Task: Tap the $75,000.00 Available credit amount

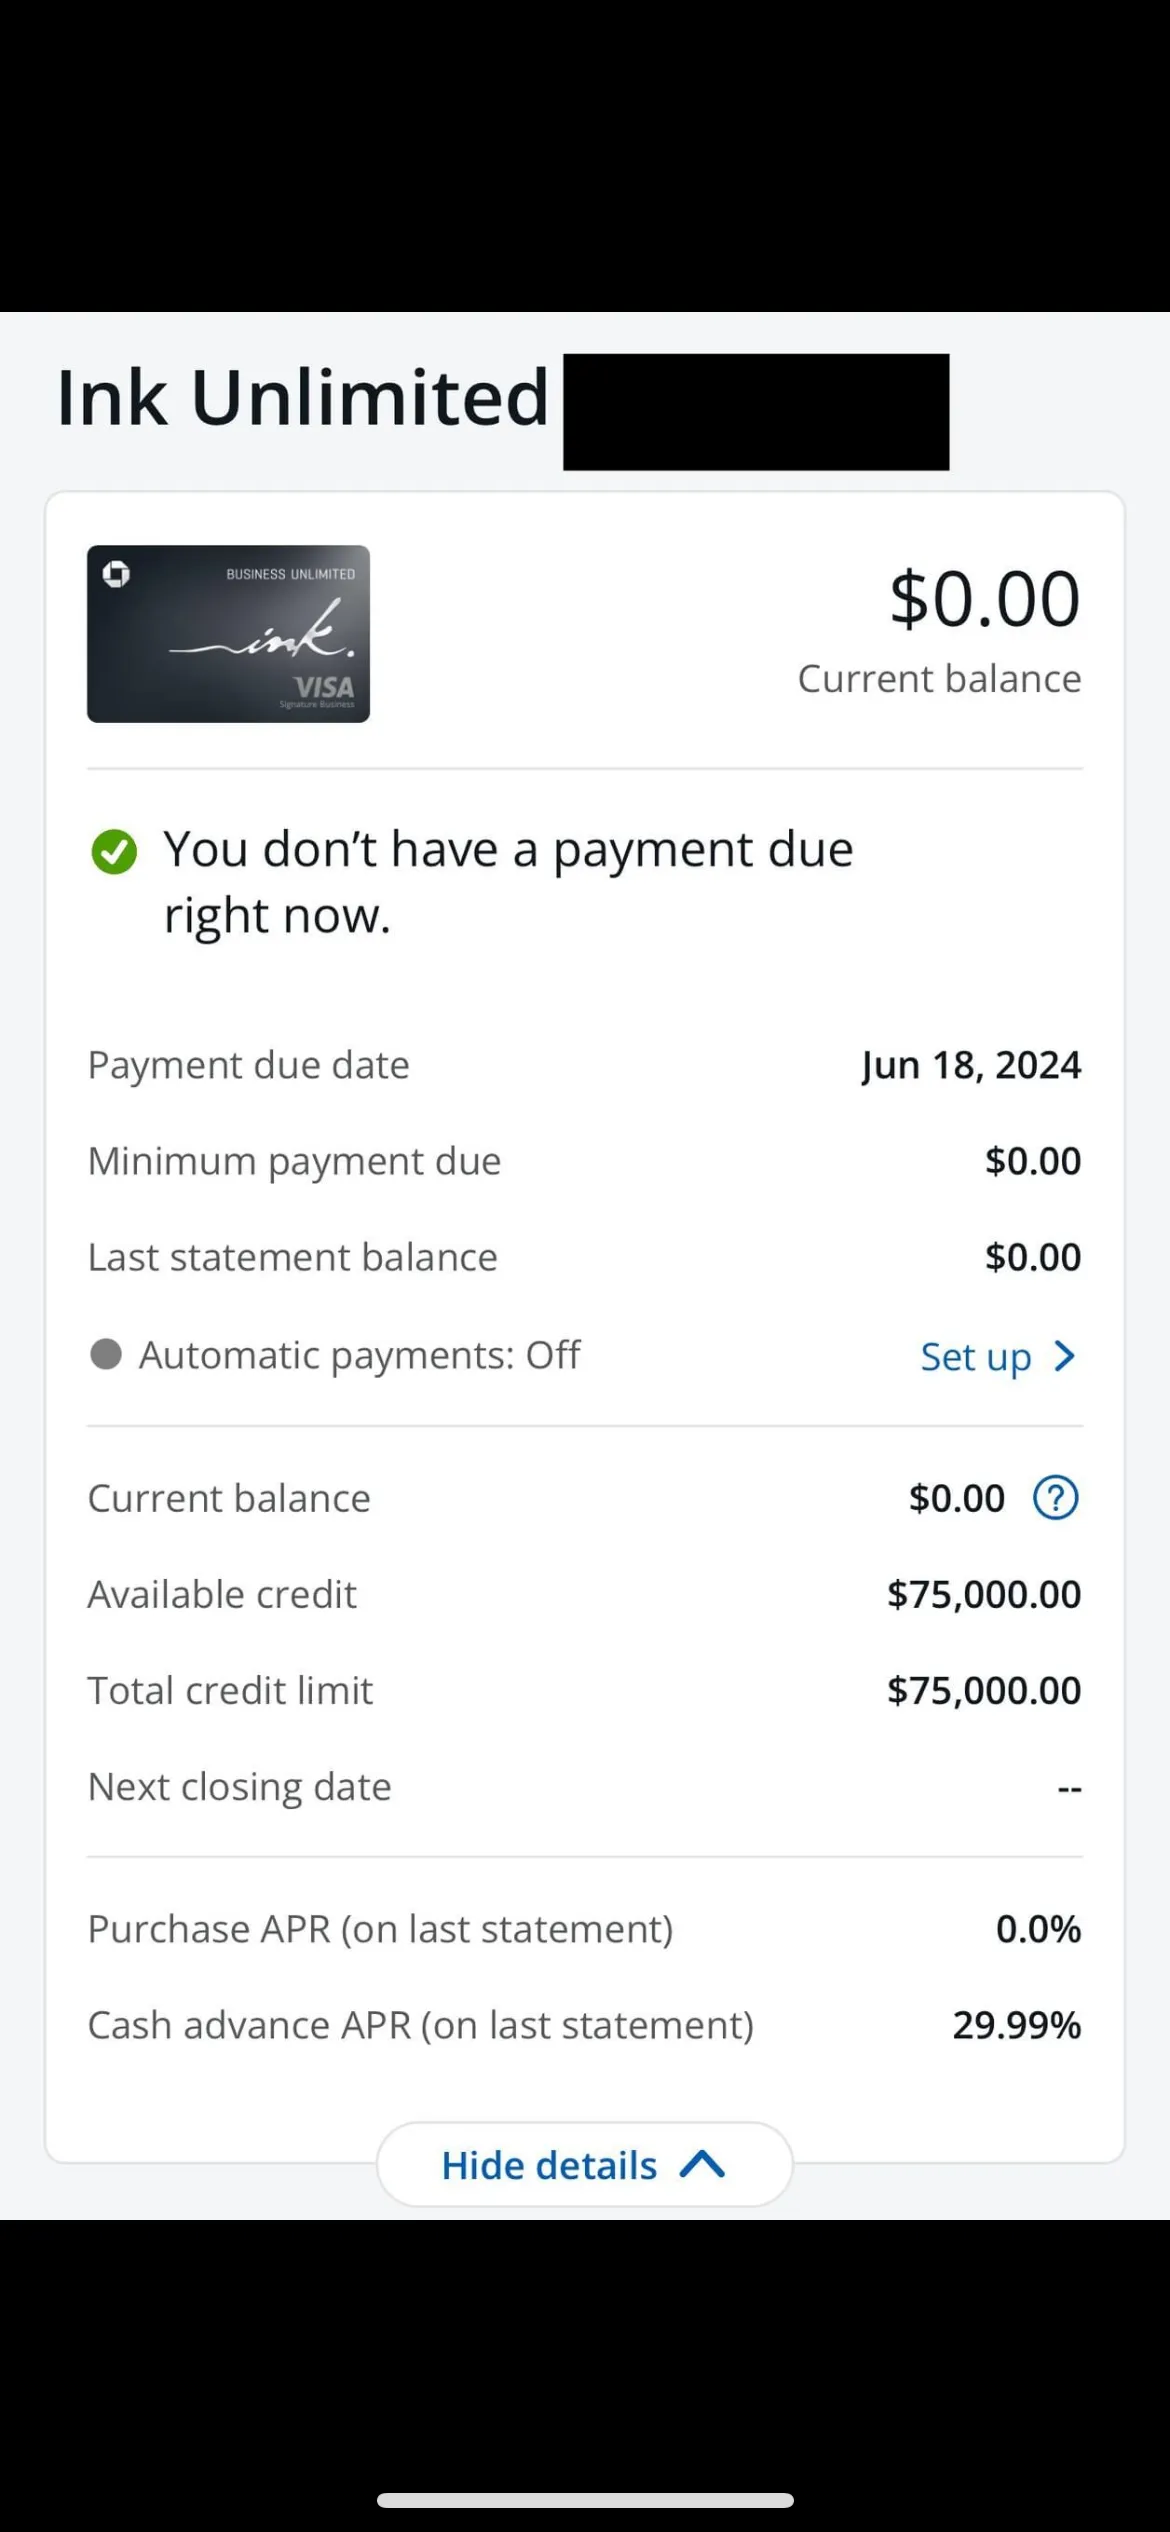Action: coord(984,1594)
